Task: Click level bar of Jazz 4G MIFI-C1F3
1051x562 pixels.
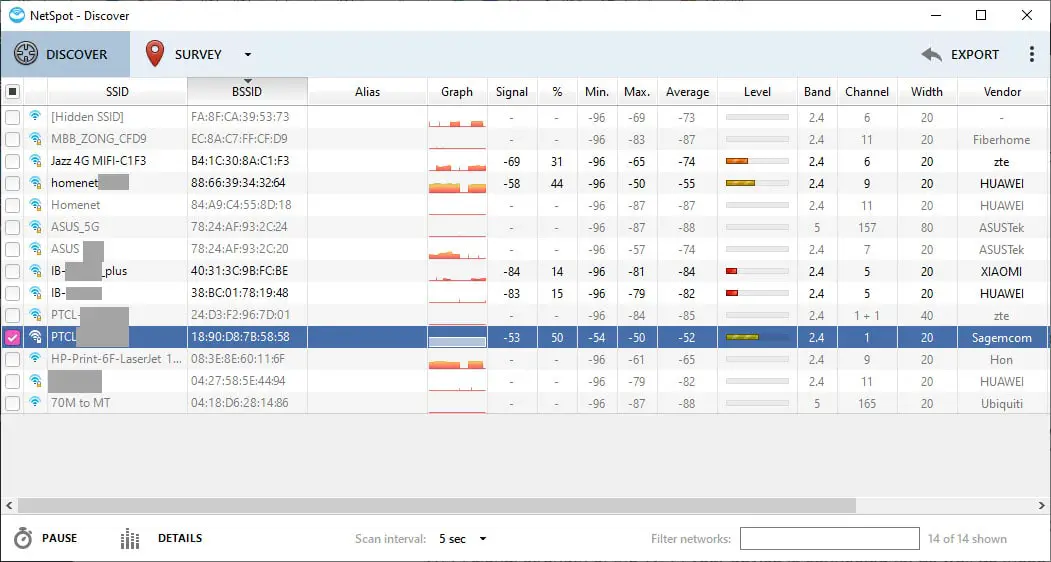Action: pyautogui.click(x=757, y=161)
